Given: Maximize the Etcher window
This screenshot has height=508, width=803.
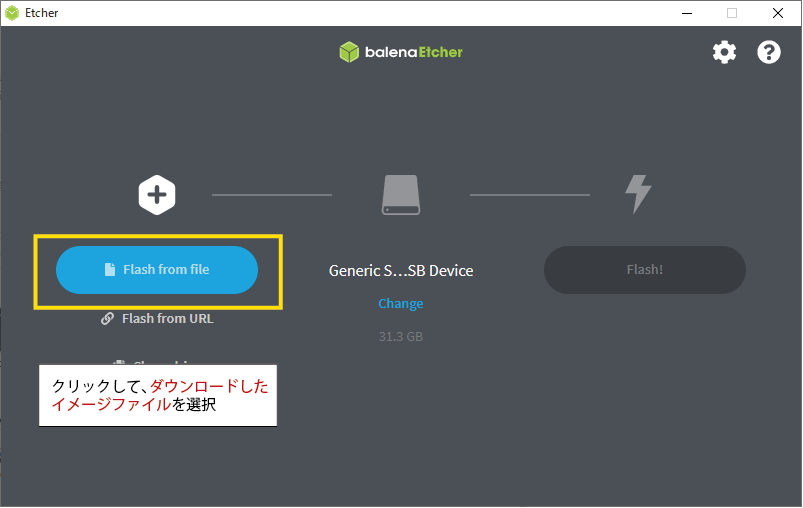Looking at the screenshot, I should 732,13.
